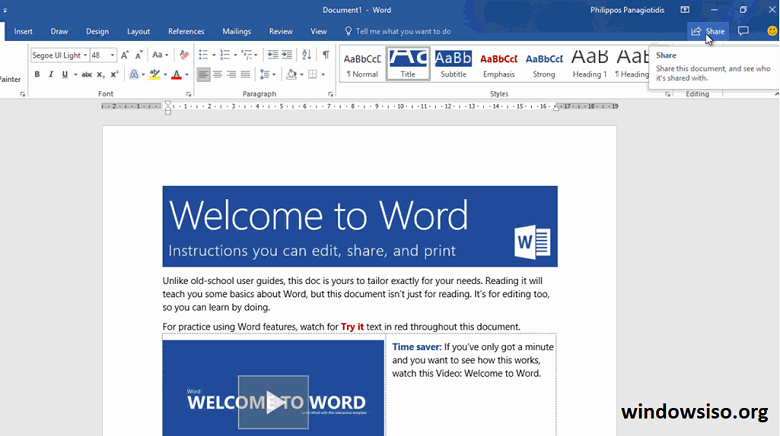Toggle Underline formatting

(65, 74)
